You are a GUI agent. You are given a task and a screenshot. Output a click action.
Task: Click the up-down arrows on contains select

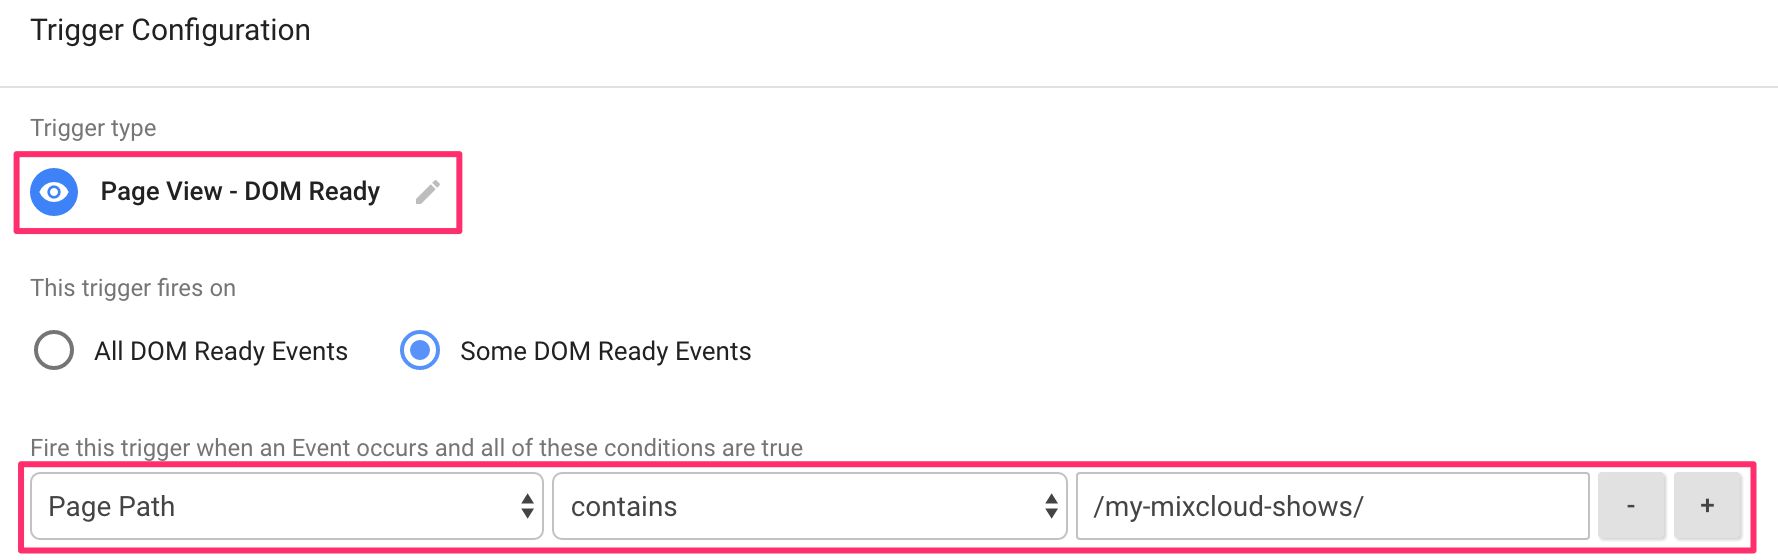(1051, 506)
